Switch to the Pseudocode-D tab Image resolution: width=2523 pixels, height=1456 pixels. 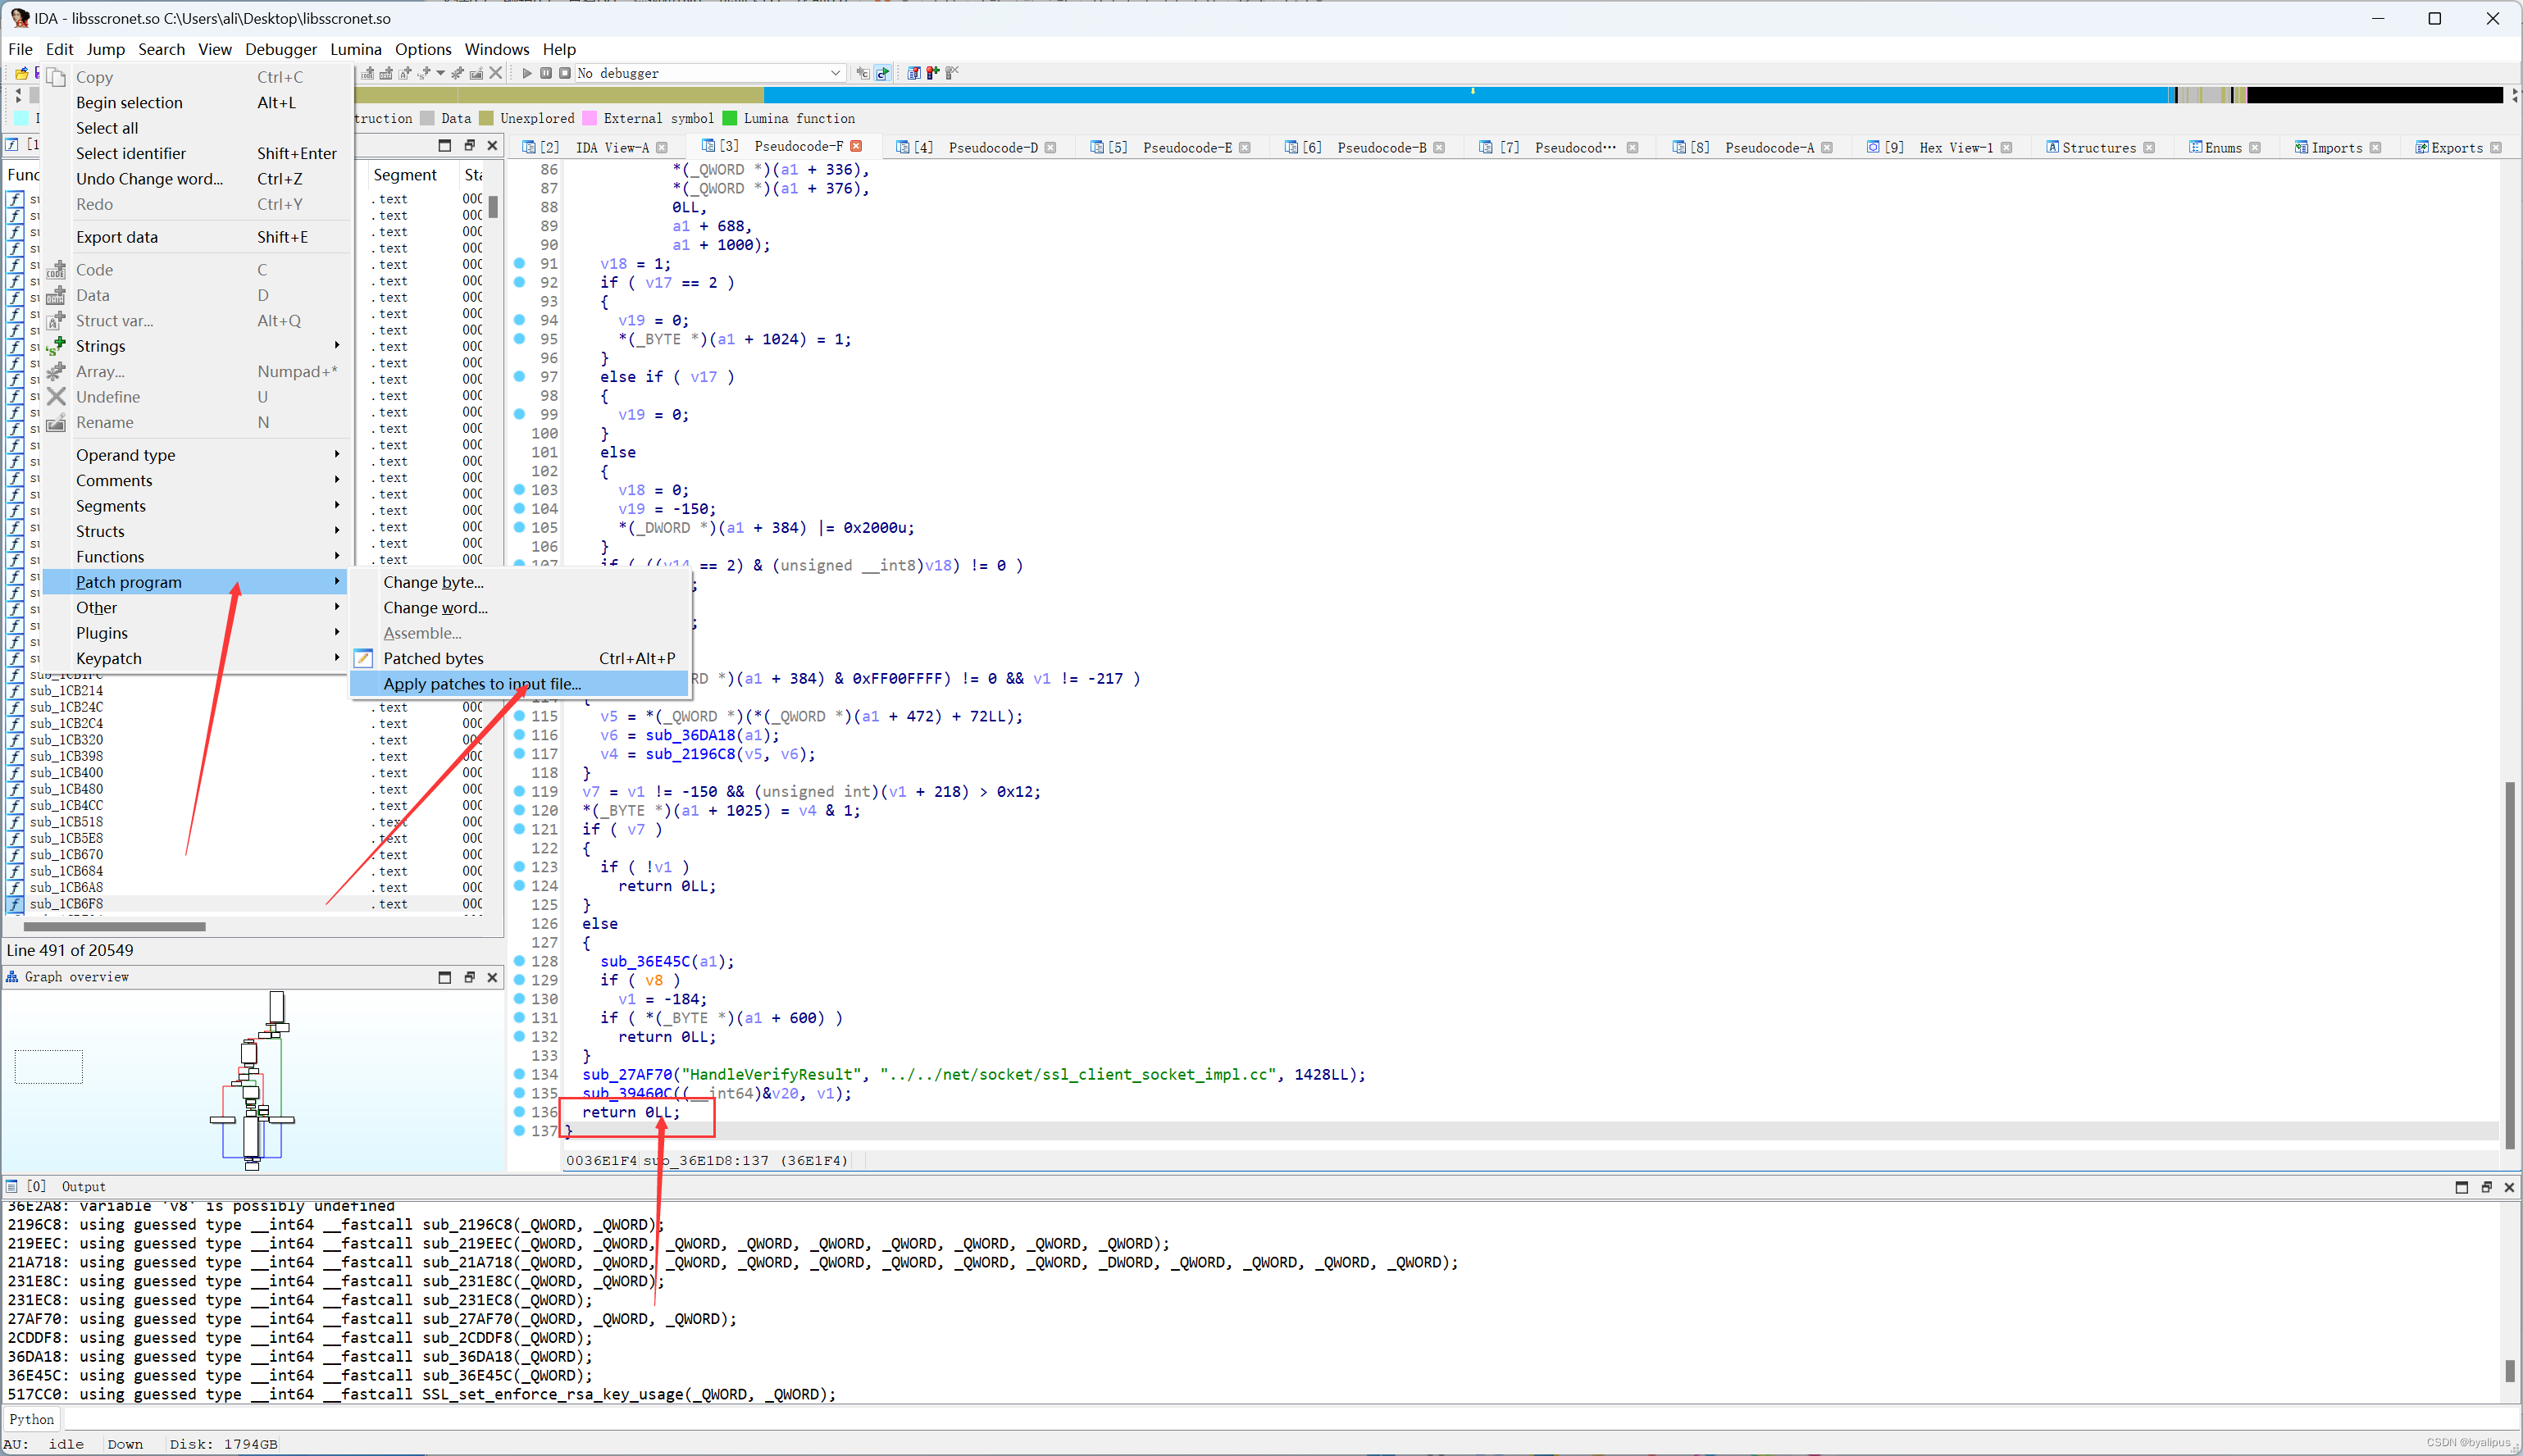click(992, 148)
